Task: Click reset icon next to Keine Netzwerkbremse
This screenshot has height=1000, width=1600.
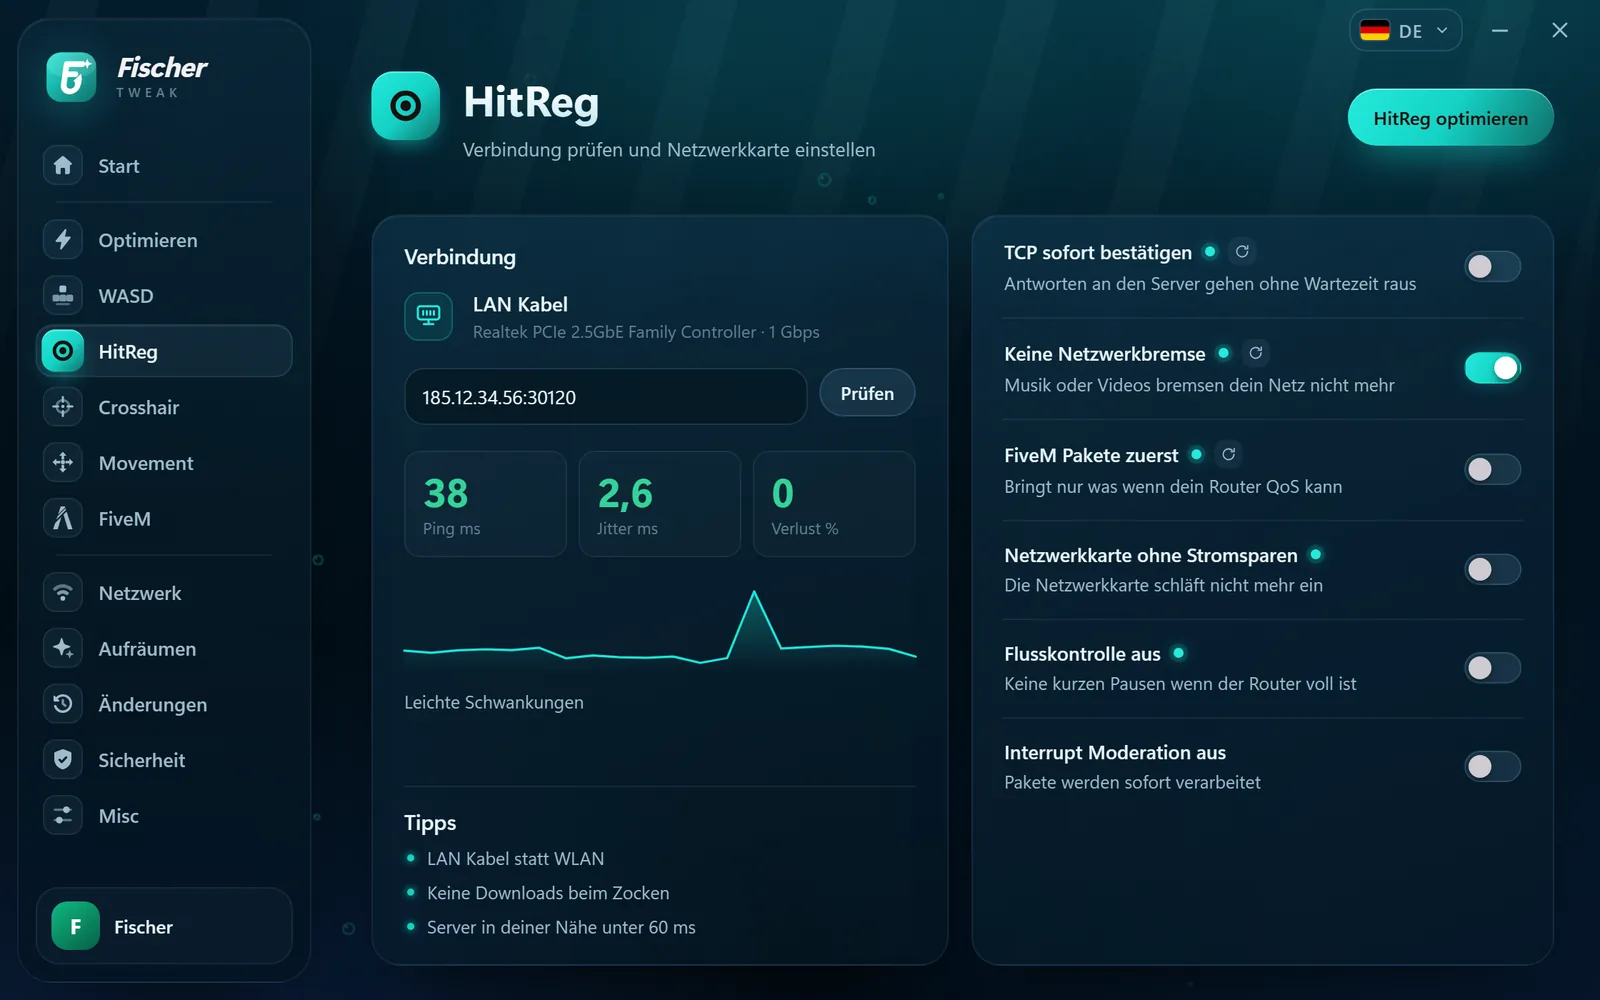Action: [x=1256, y=353]
